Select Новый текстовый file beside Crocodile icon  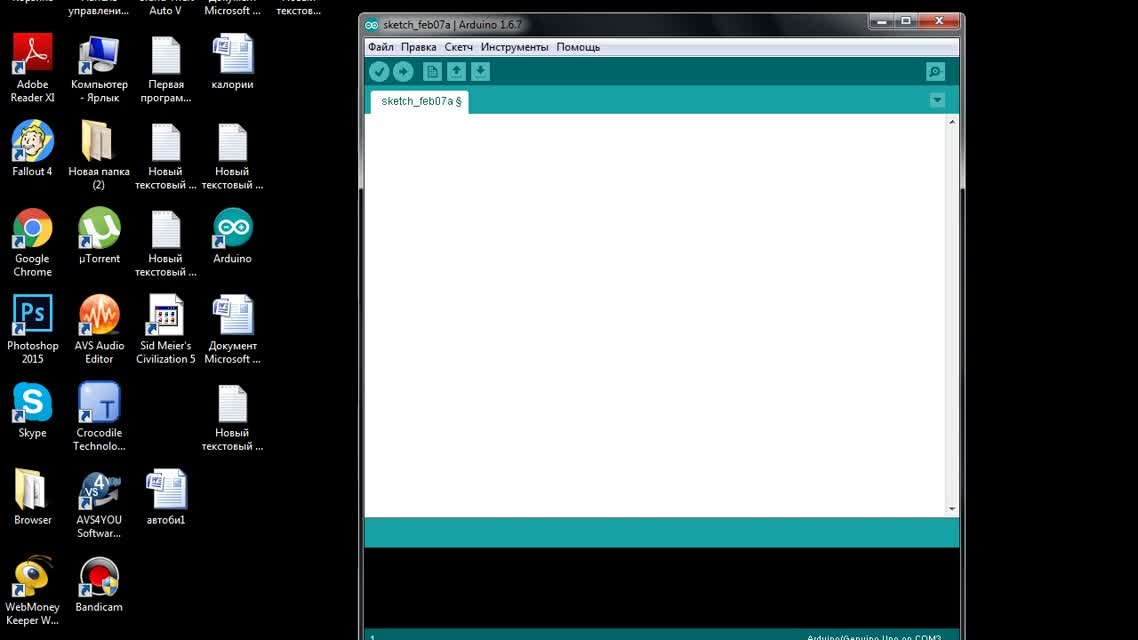232,417
